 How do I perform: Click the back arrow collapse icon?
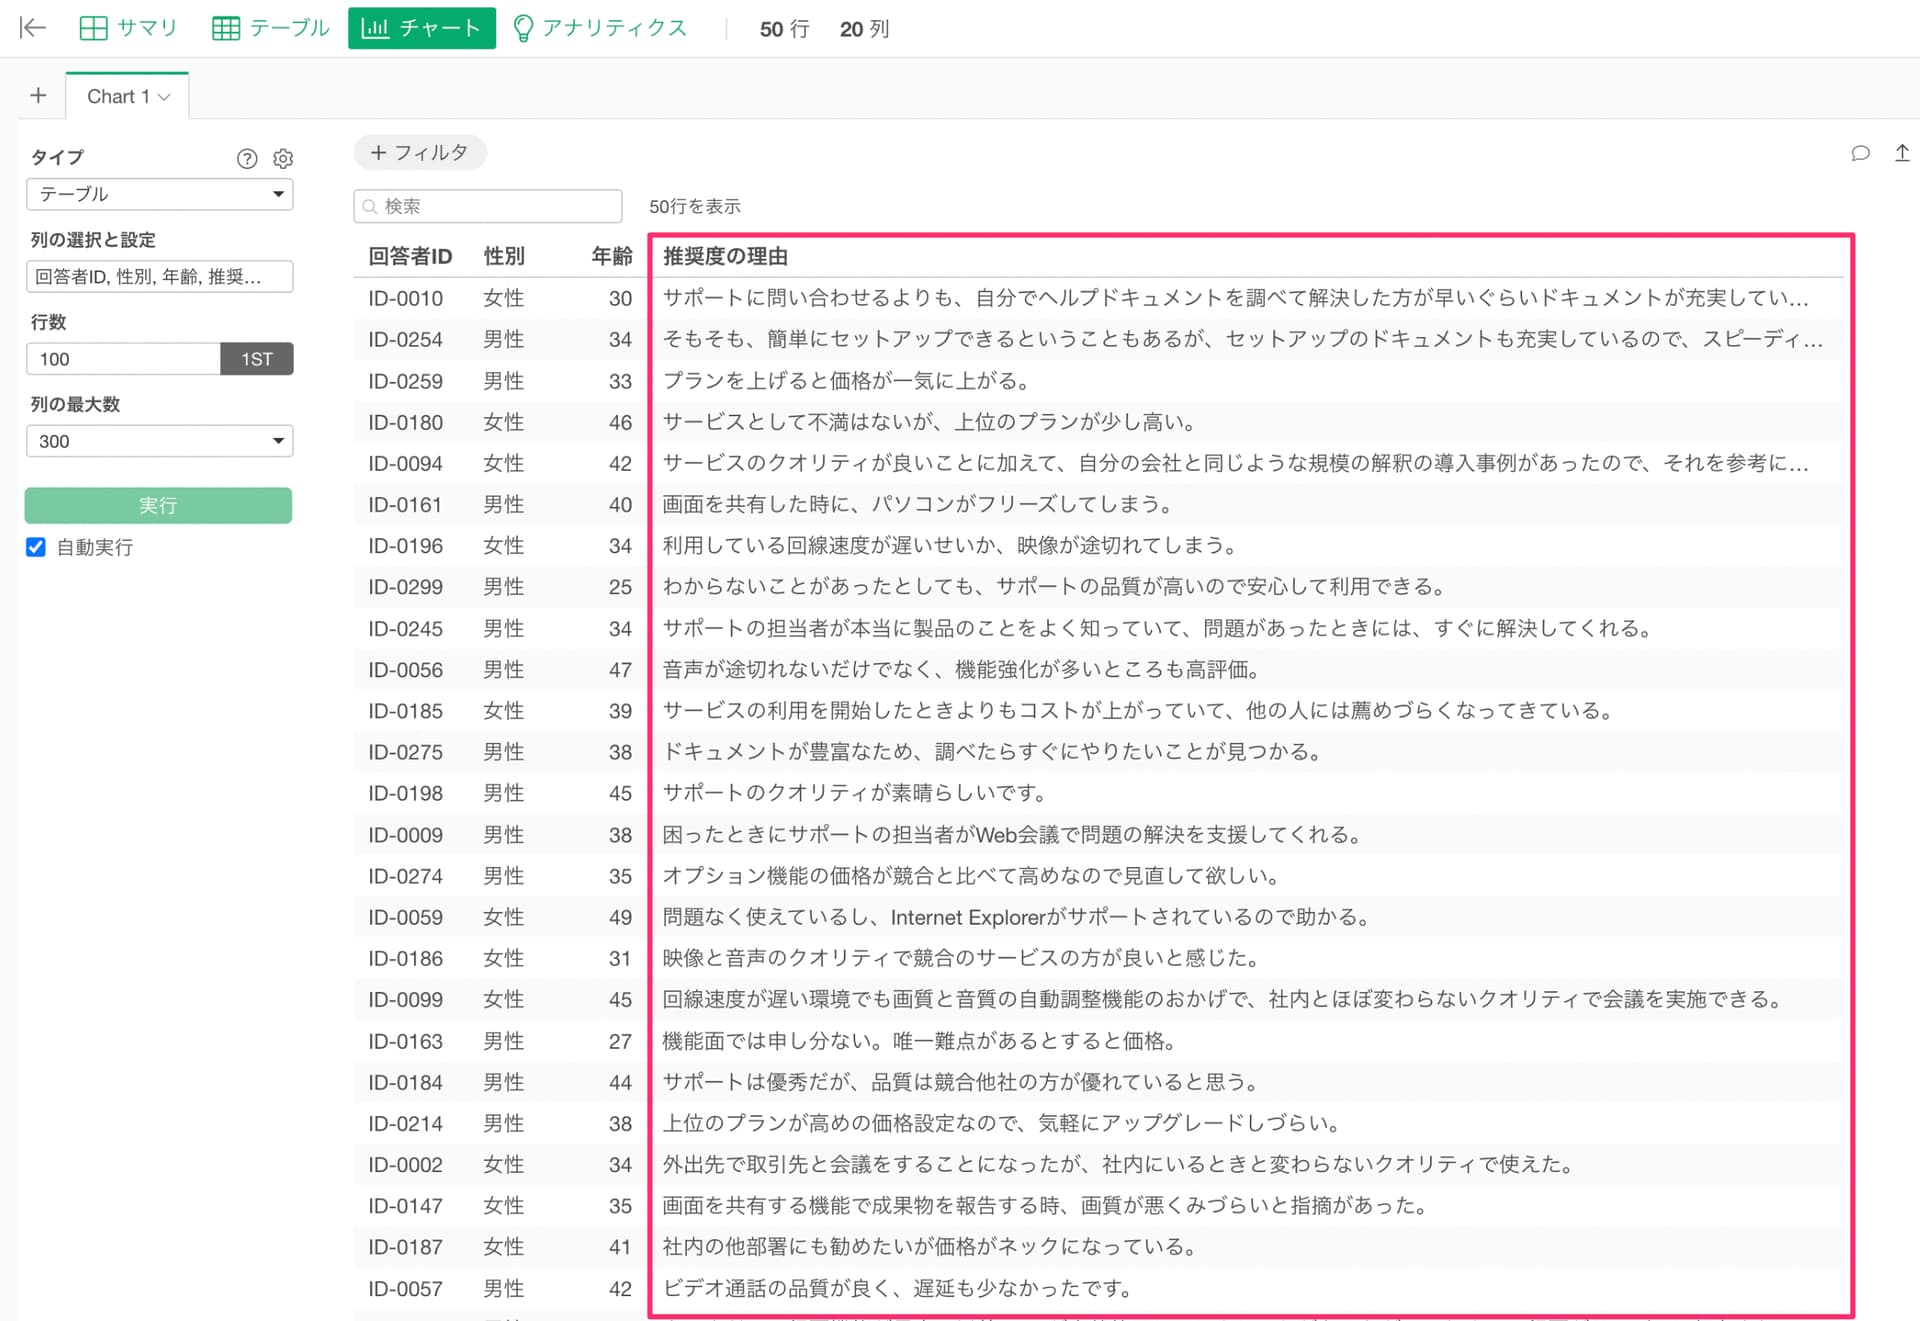33,28
